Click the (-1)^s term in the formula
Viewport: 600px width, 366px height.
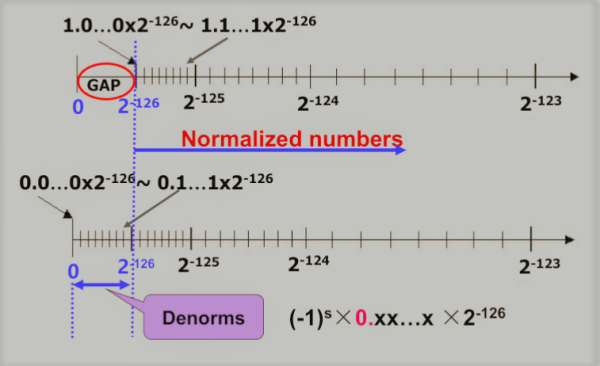click(x=310, y=318)
